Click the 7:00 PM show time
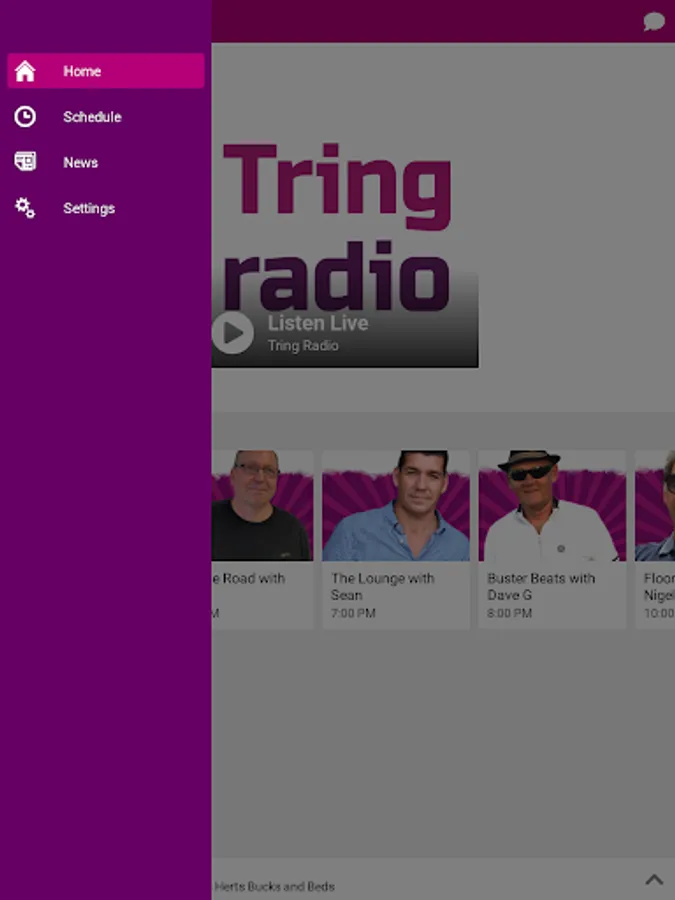675x900 pixels. click(x=353, y=613)
